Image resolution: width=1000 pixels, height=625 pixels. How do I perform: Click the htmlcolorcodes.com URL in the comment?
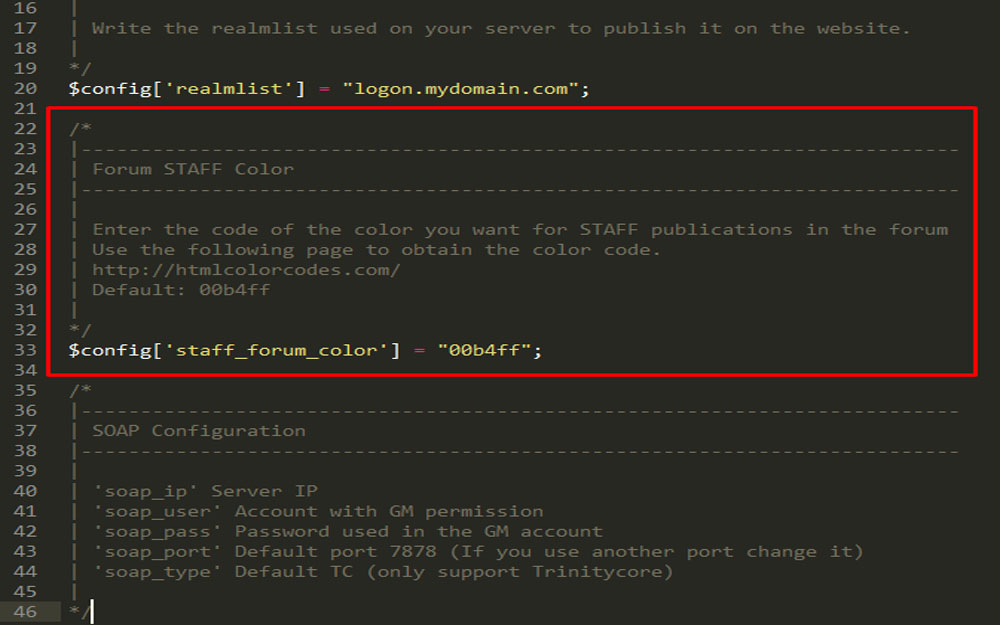point(246,270)
